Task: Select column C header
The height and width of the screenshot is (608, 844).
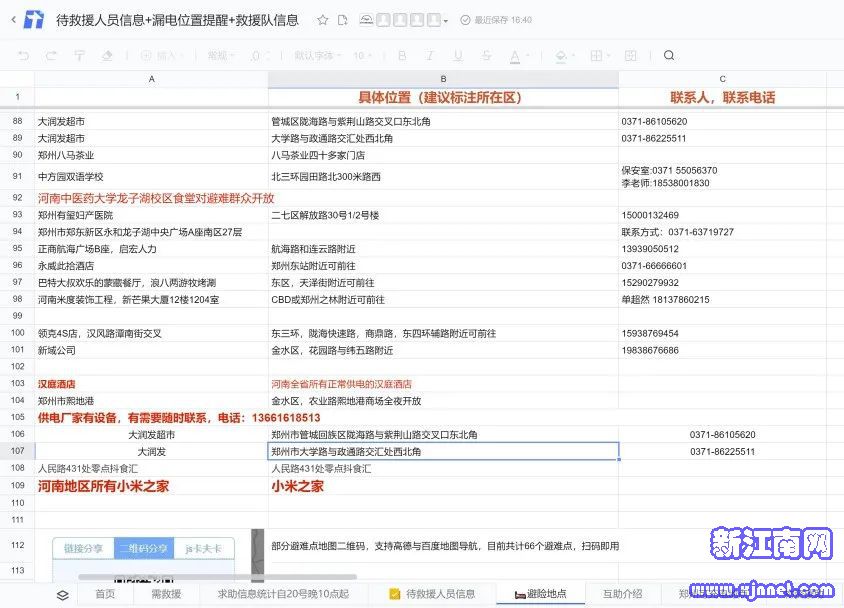Action: pyautogui.click(x=722, y=79)
